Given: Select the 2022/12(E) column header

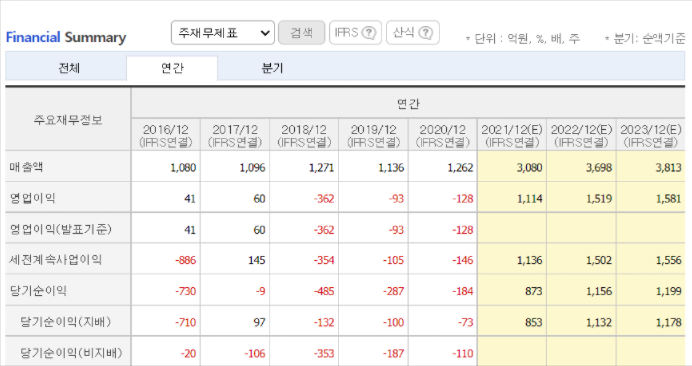Looking at the screenshot, I should click(581, 136).
